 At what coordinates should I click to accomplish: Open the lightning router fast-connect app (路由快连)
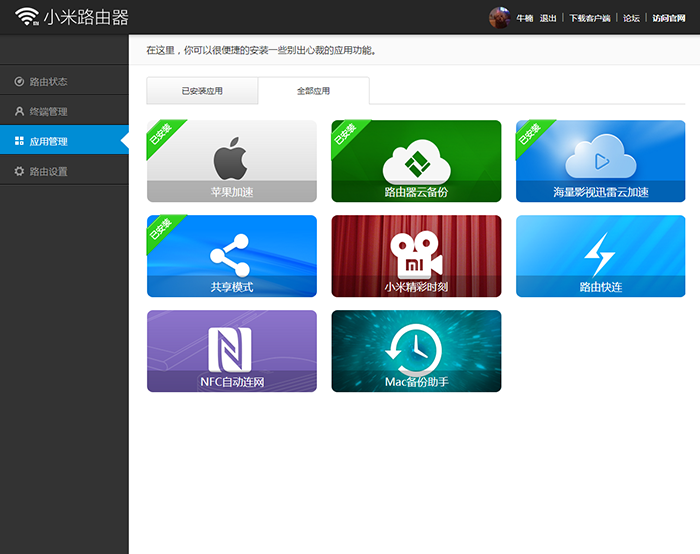click(600, 256)
